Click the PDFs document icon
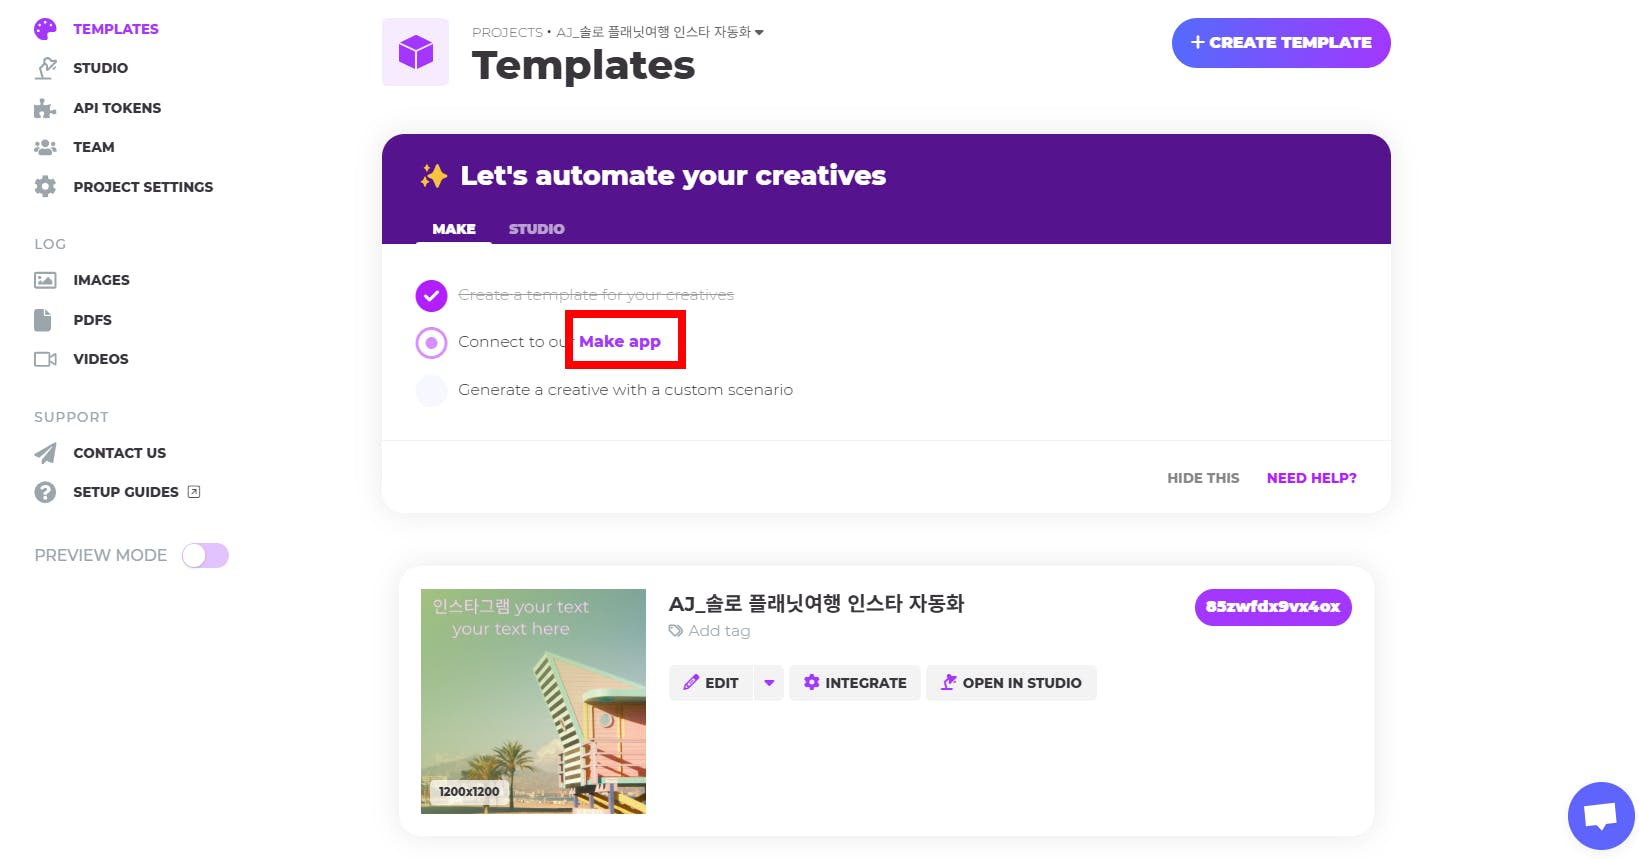This screenshot has width=1639, height=859. [43, 320]
